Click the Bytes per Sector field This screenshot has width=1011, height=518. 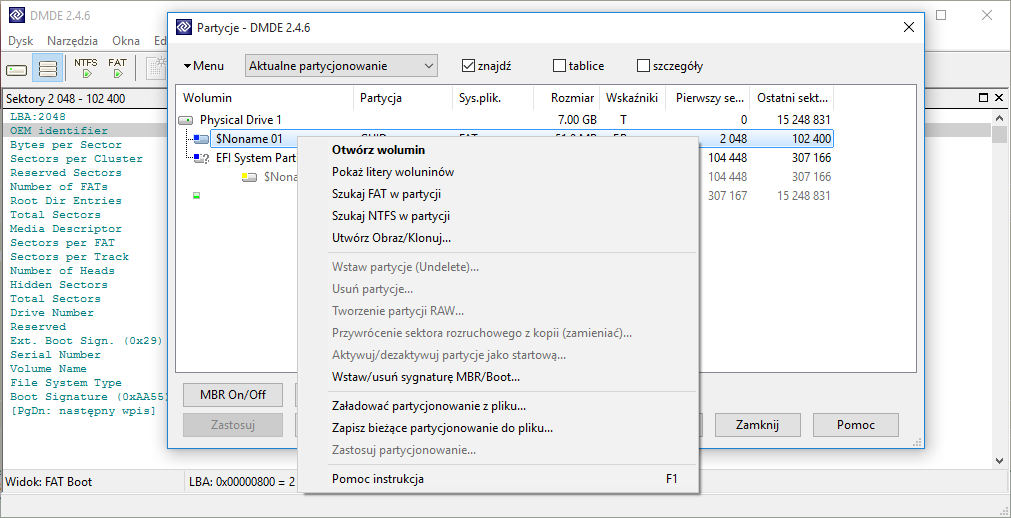pos(66,144)
